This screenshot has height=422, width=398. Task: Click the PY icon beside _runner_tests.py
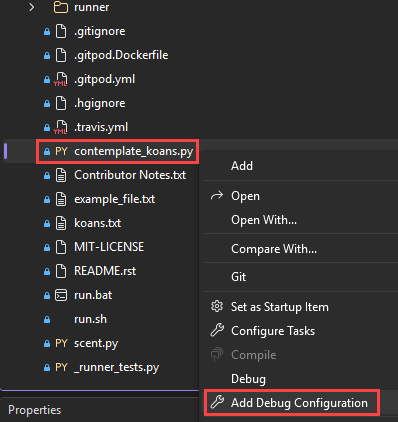pos(61,367)
